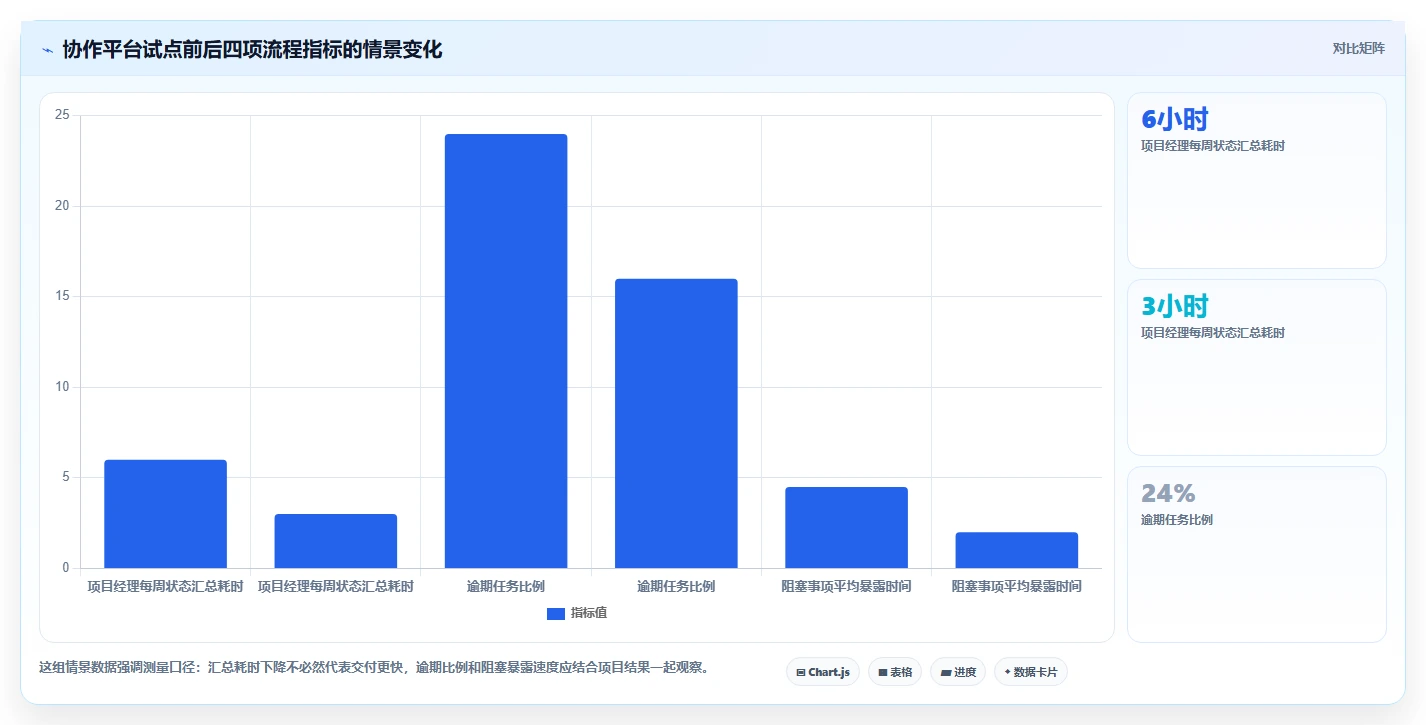Click the blue legend swatch for 指标值
This screenshot has width=1426, height=725.
556,614
